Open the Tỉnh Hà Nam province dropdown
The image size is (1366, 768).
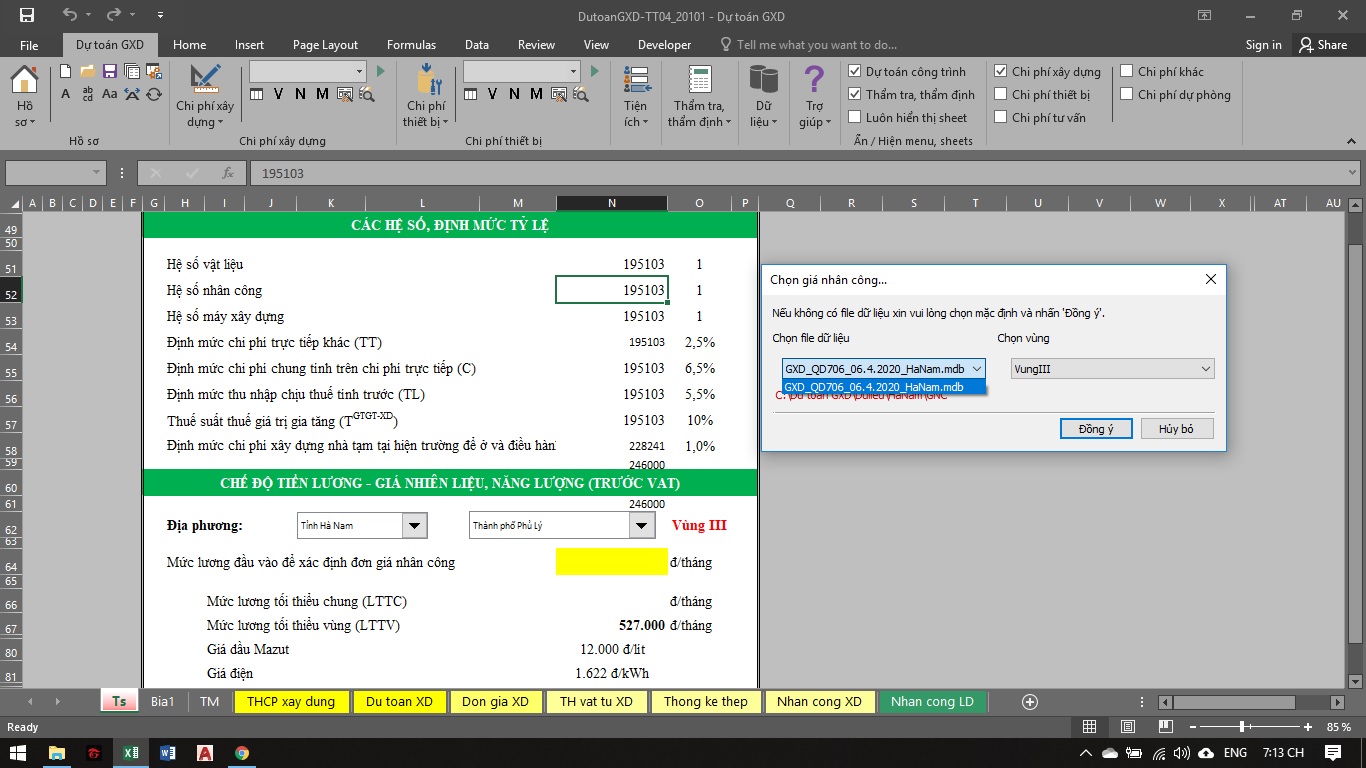click(414, 525)
